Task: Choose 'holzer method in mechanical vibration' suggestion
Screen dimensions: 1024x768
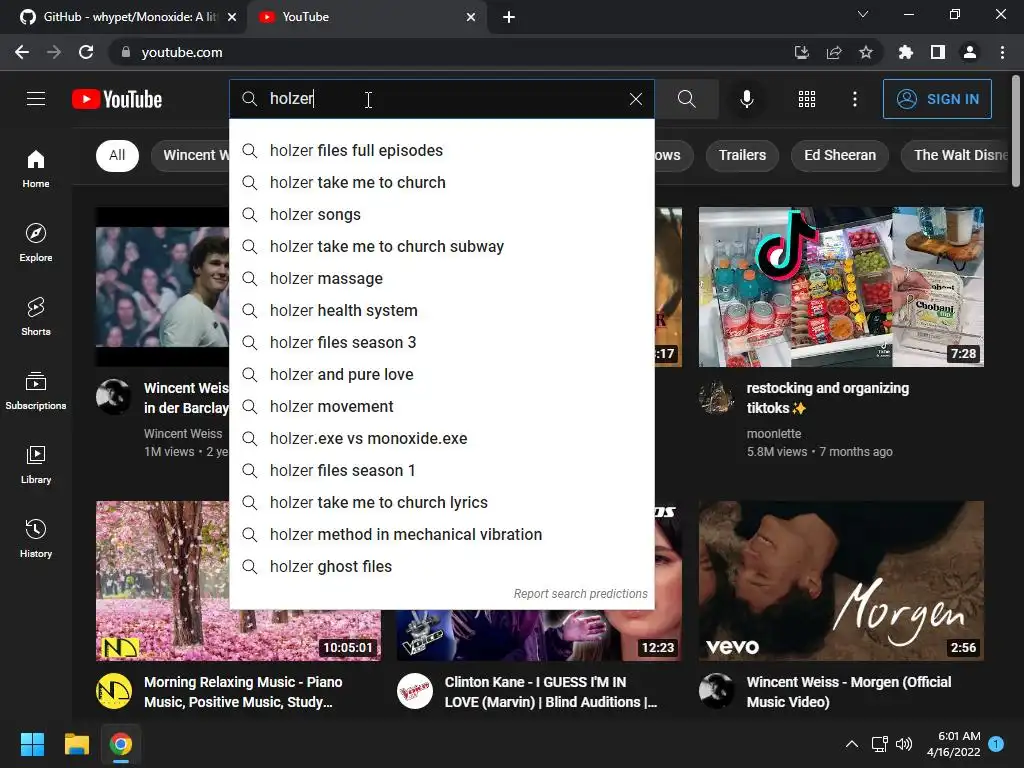Action: coord(441,535)
